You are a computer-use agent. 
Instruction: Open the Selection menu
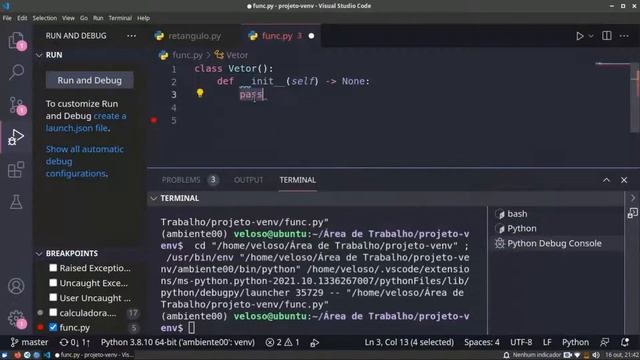tap(44, 18)
